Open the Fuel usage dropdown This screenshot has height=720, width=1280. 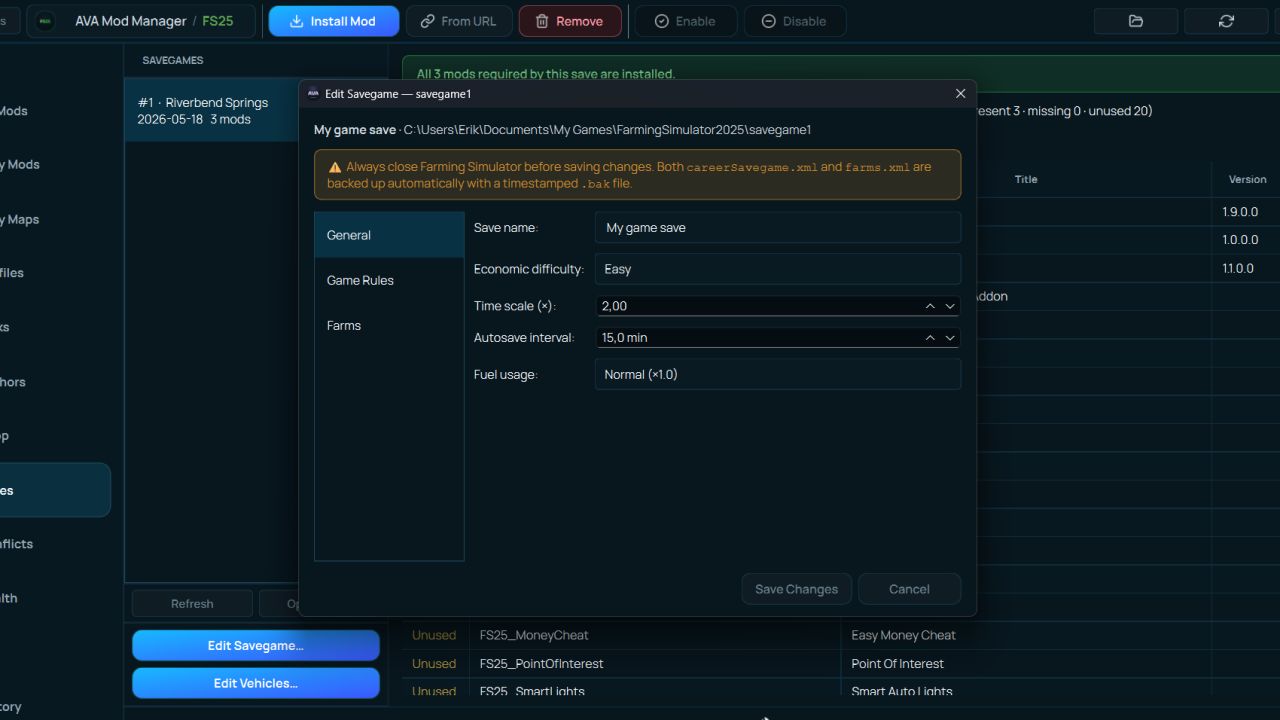778,374
